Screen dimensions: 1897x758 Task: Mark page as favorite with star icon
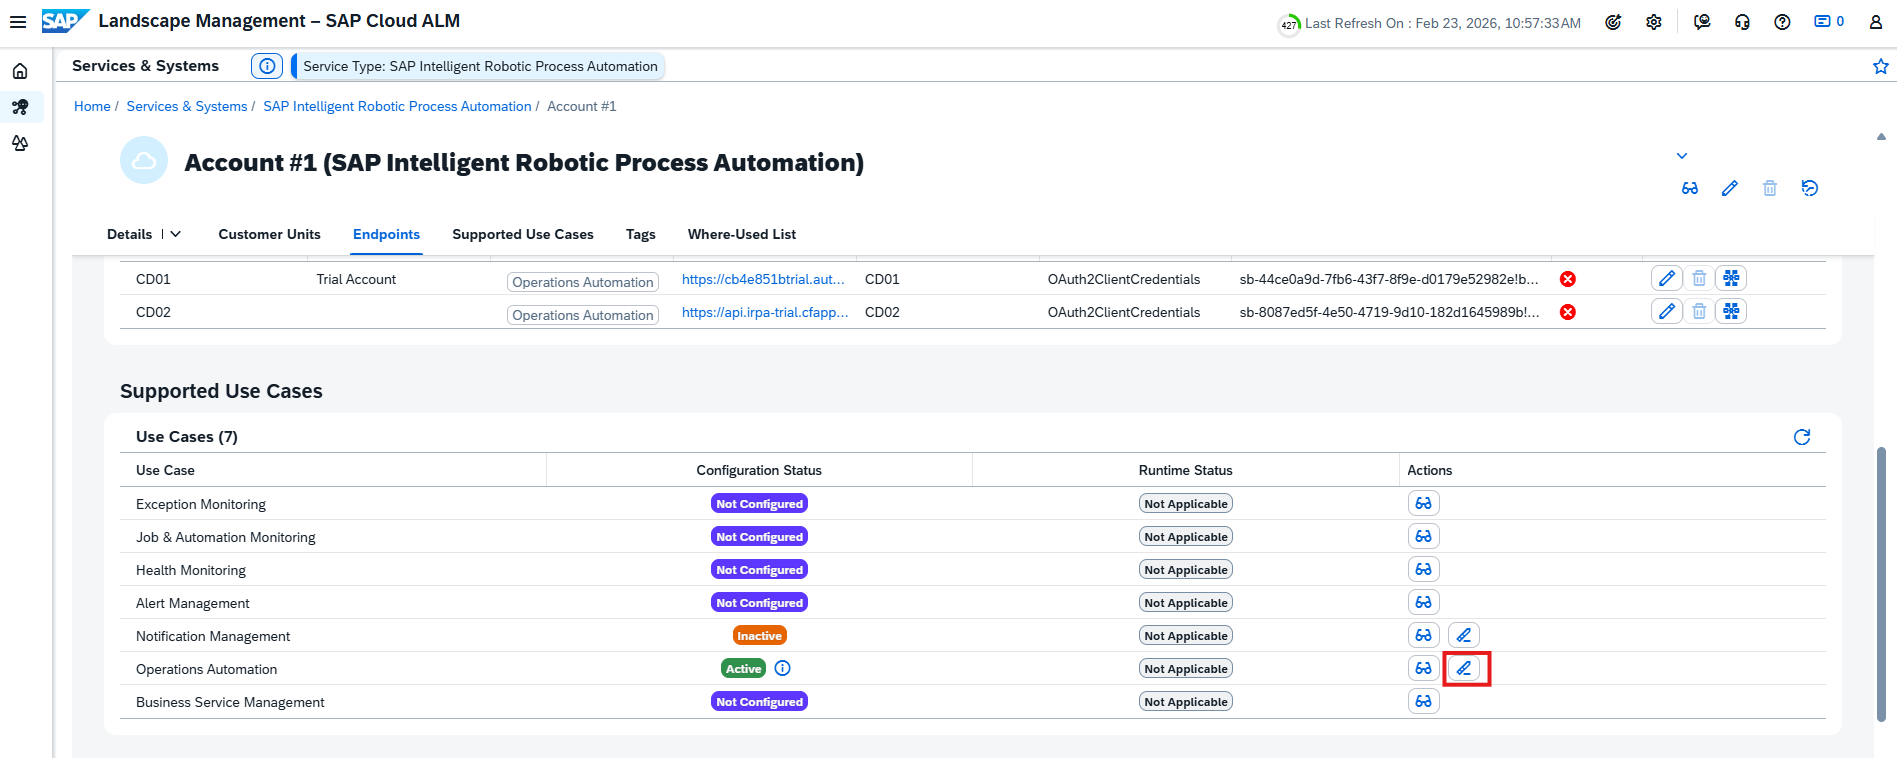coord(1880,66)
